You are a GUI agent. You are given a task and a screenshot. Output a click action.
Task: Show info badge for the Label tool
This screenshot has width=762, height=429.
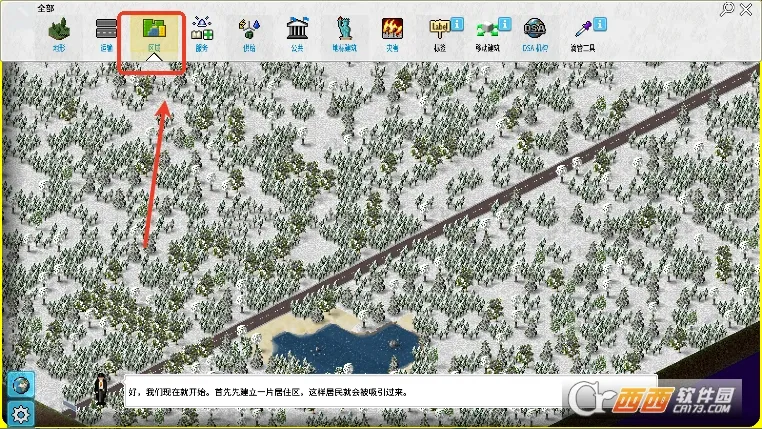(x=457, y=24)
